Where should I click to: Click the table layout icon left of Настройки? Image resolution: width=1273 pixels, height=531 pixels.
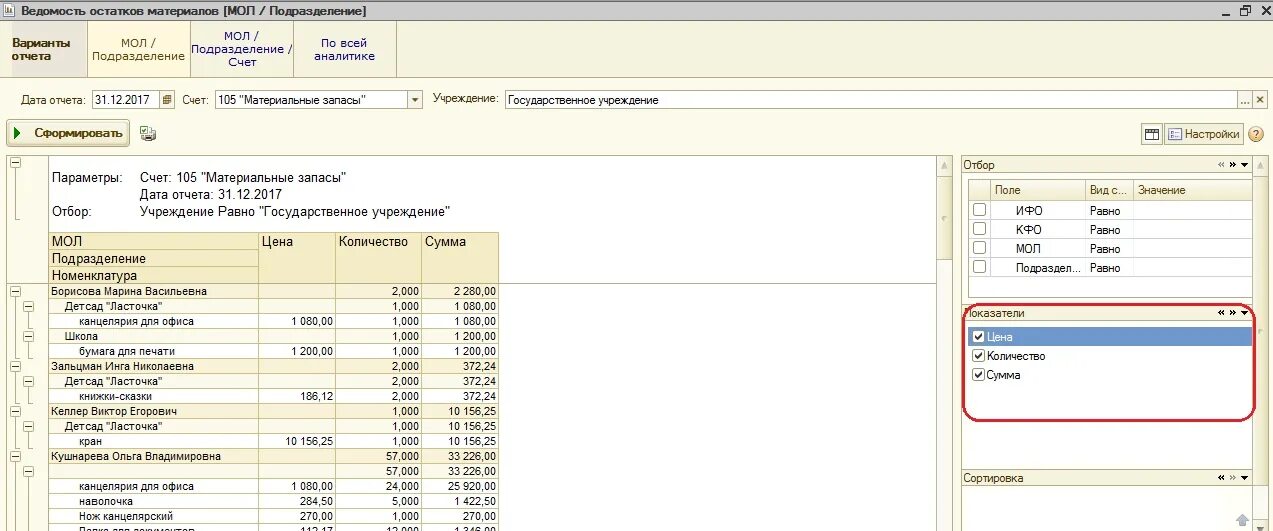[1152, 134]
